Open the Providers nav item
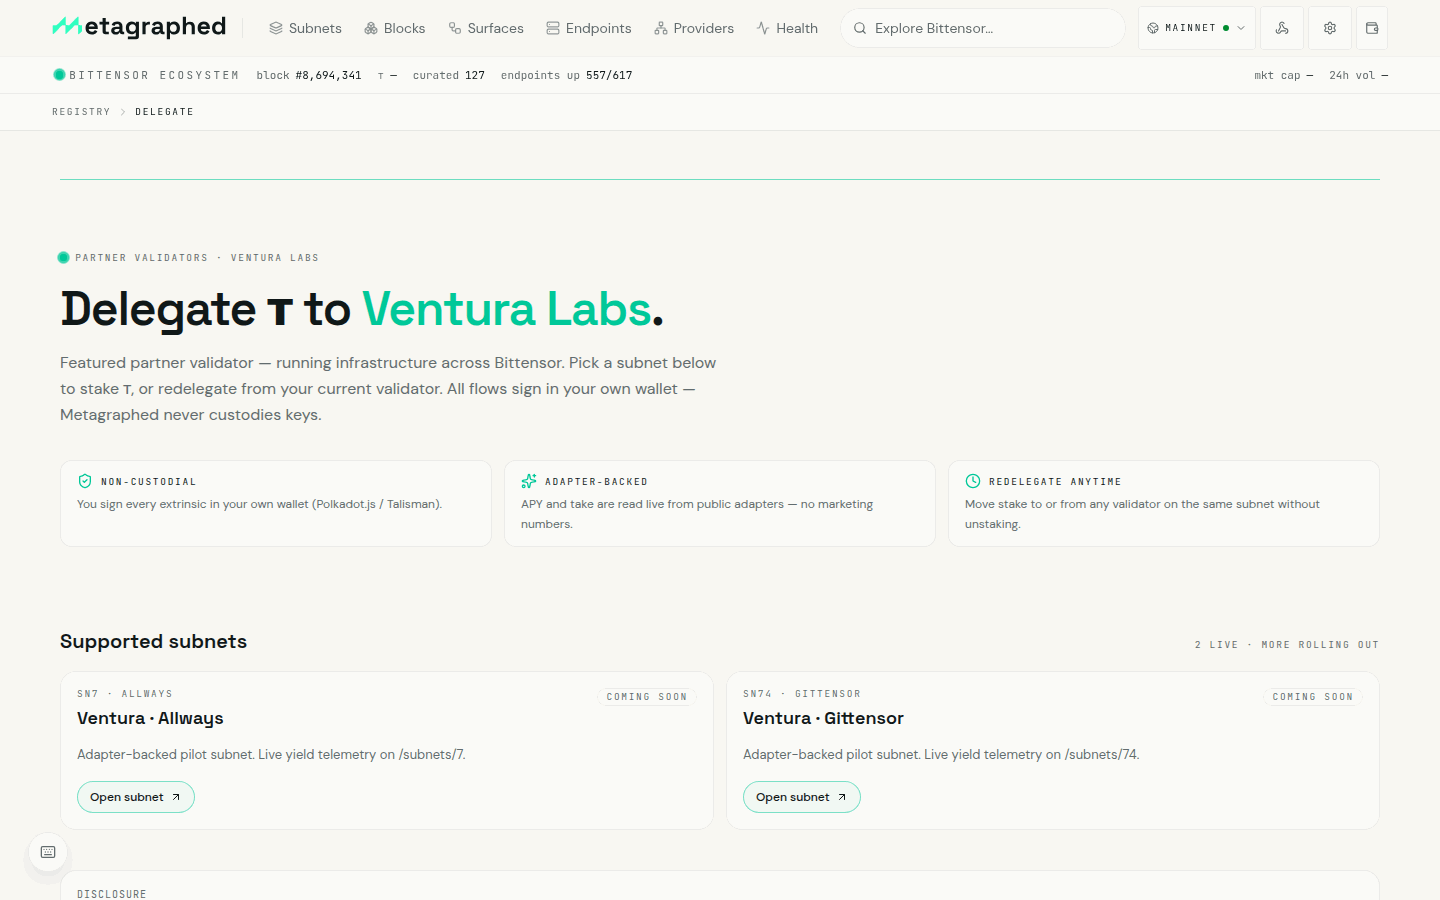 [x=694, y=28]
